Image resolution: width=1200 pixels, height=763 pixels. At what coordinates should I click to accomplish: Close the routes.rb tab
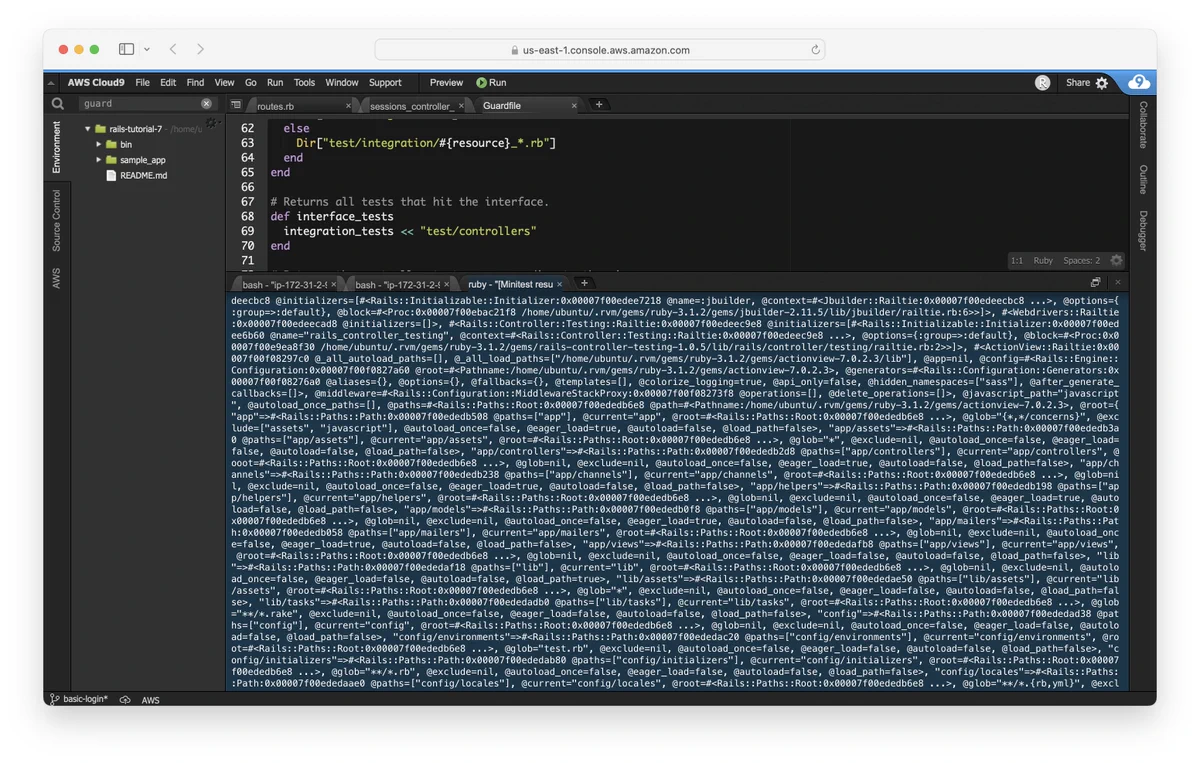[348, 105]
